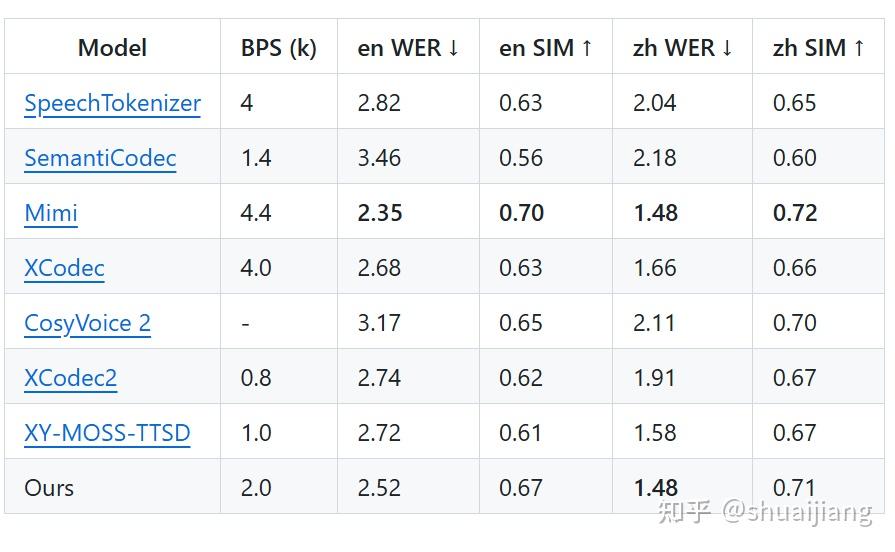Click the Ours row label
This screenshot has height=552, width=895.
[49, 488]
